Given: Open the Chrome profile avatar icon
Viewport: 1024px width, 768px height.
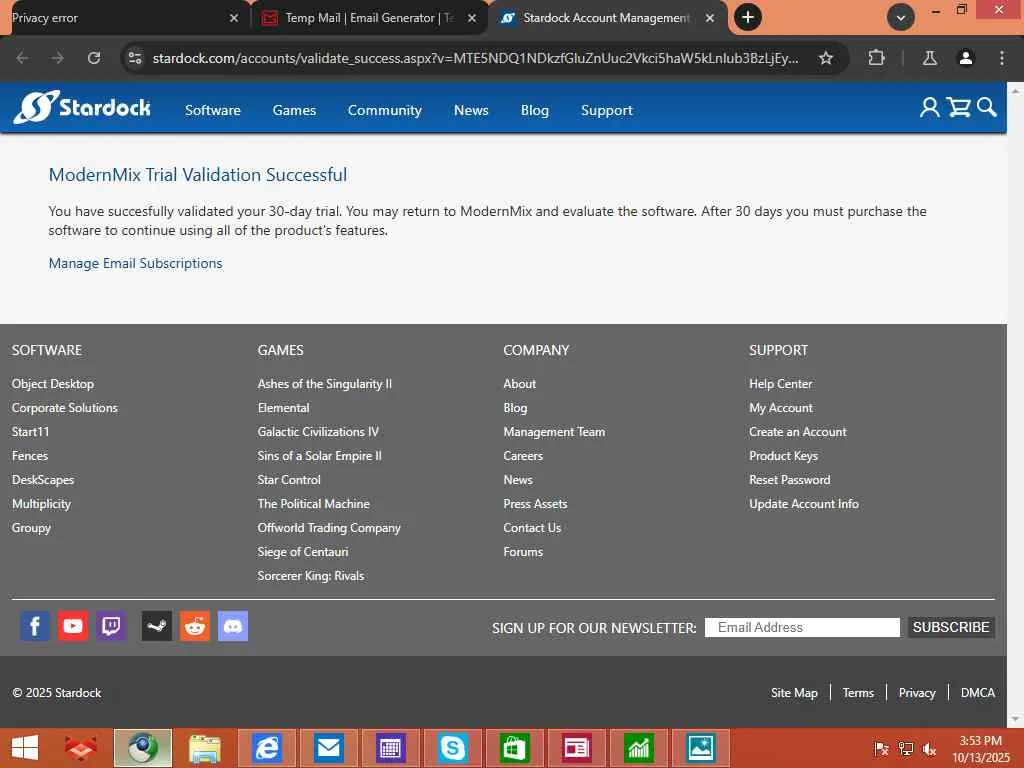Looking at the screenshot, I should 965,58.
